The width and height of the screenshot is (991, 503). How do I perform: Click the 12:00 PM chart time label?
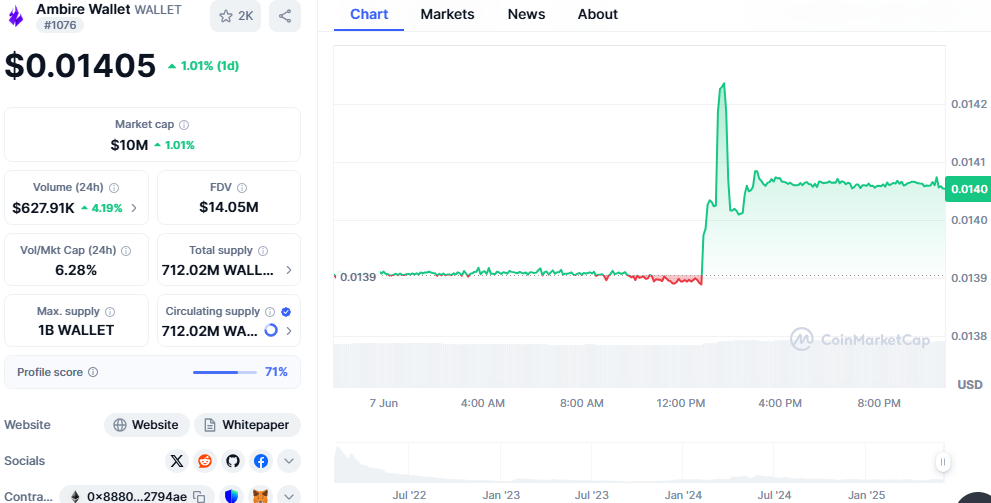pyautogui.click(x=681, y=403)
